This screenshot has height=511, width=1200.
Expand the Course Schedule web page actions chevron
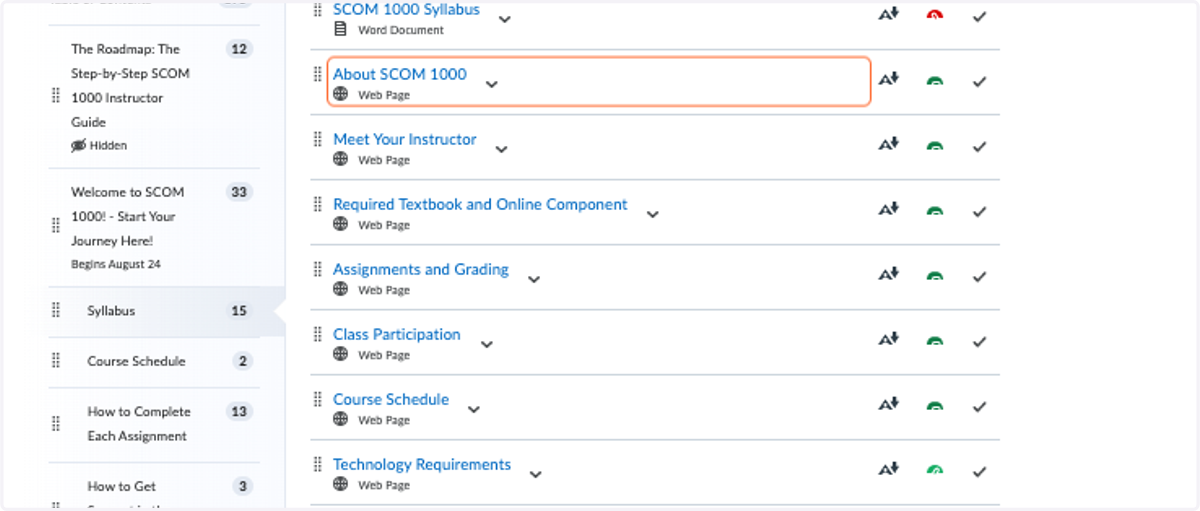click(474, 409)
